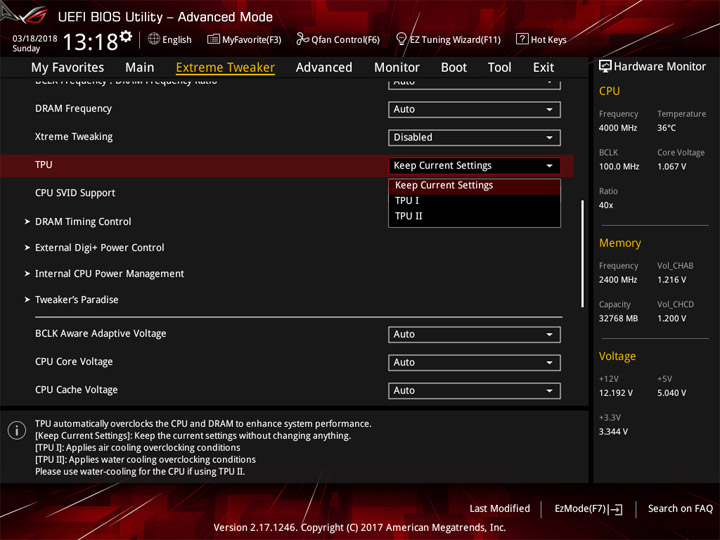Click +12V reading 12.192 V
Screen dimensions: 720x540
click(x=615, y=394)
